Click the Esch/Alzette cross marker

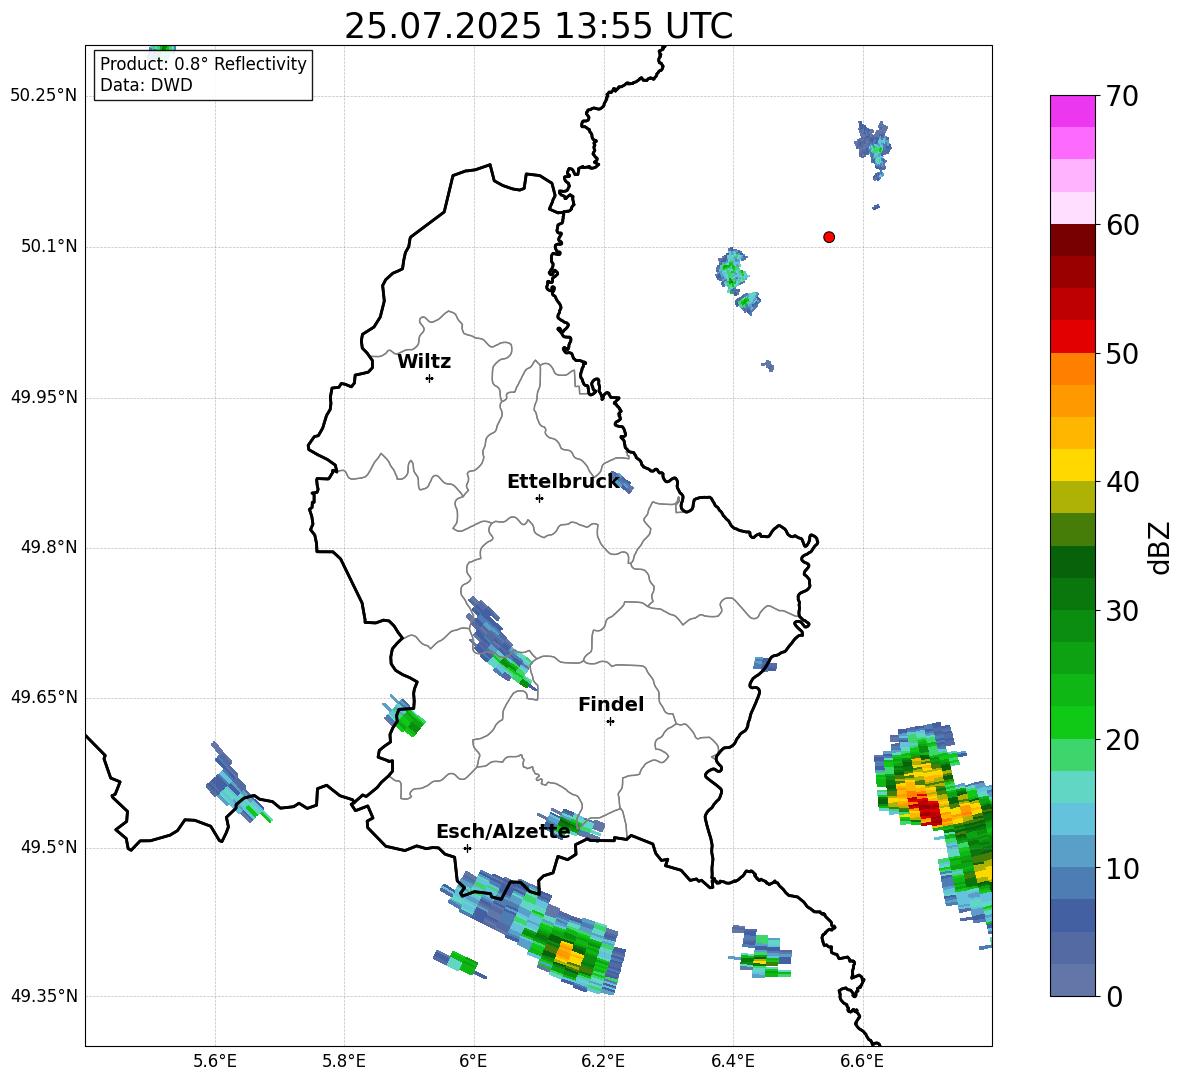(x=467, y=848)
